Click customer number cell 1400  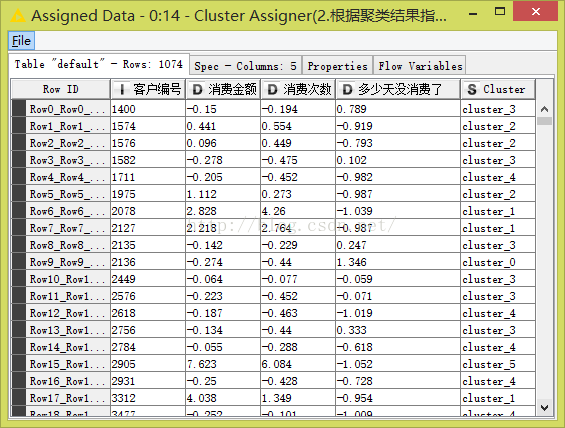148,109
